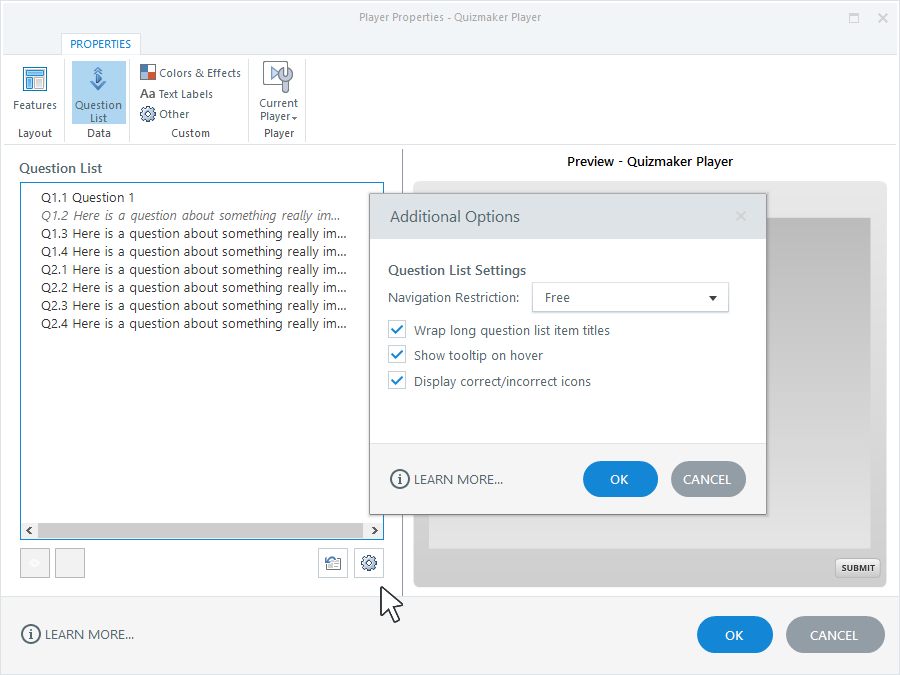Close the Player Properties window
The height and width of the screenshot is (675, 900).
coord(883,18)
